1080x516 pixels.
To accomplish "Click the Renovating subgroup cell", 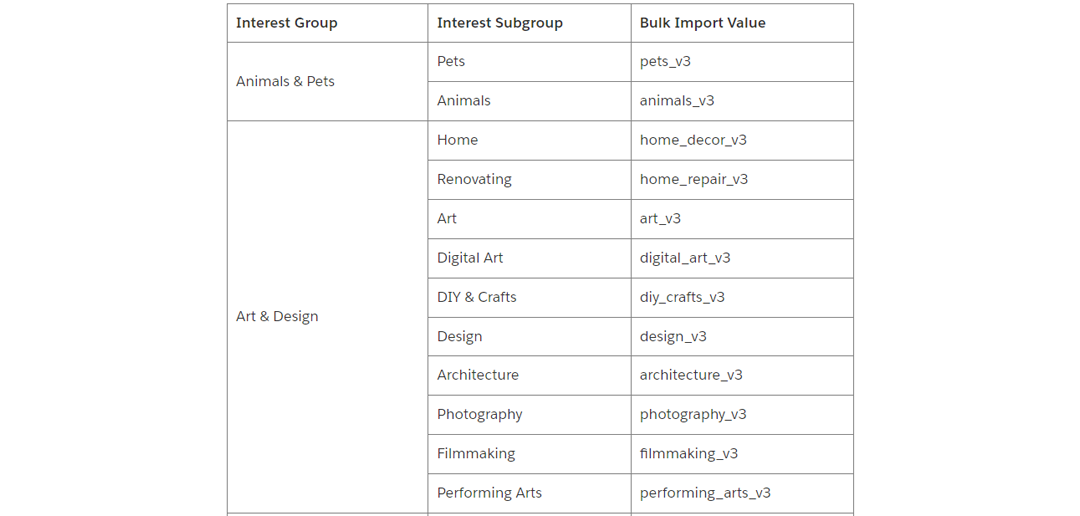I will click(474, 179).
